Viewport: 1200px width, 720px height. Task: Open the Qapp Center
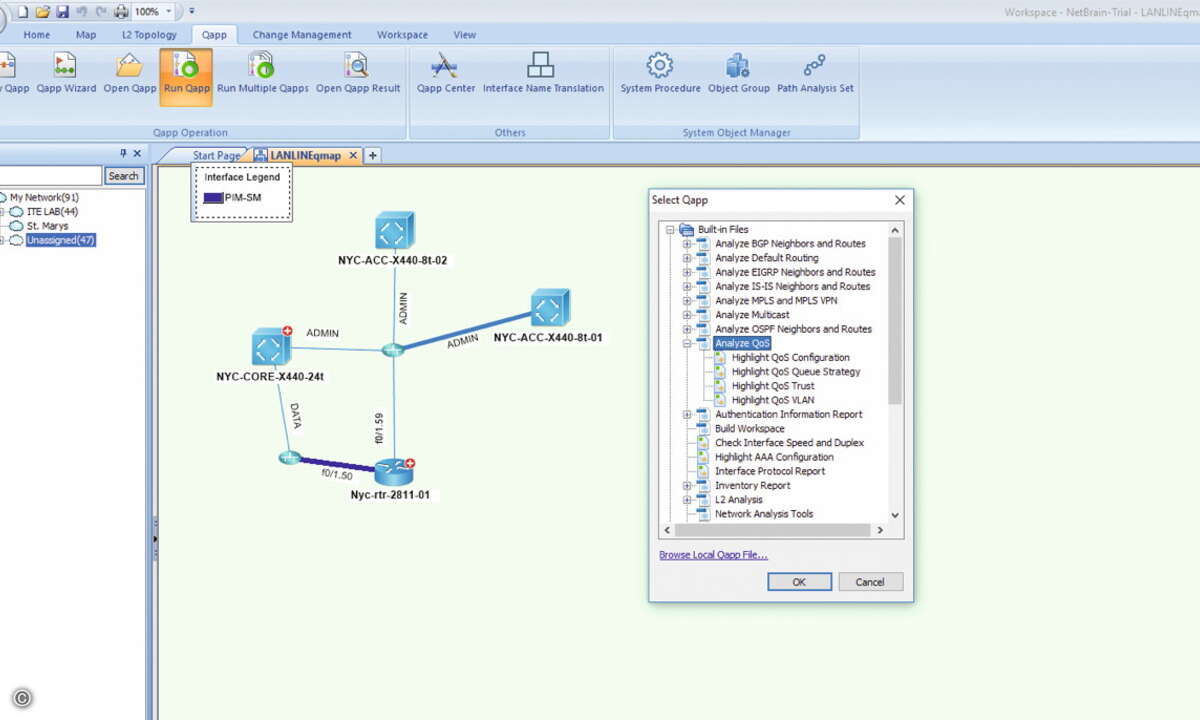[445, 75]
